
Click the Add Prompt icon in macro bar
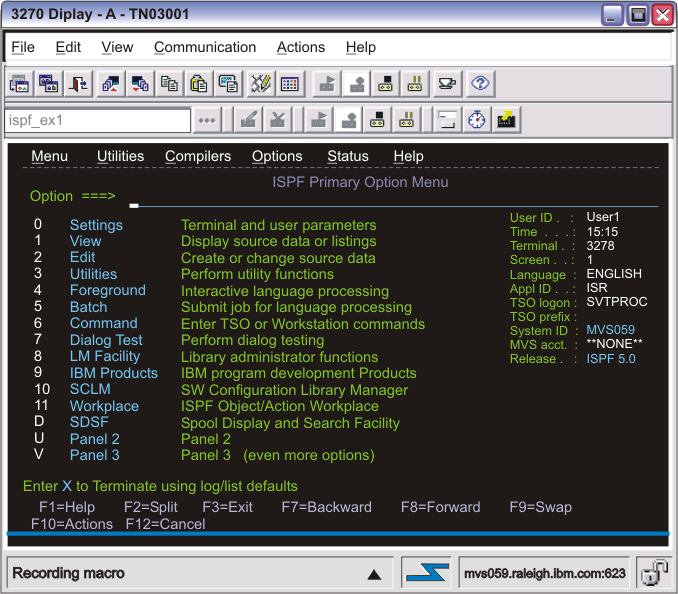pyautogui.click(x=447, y=120)
